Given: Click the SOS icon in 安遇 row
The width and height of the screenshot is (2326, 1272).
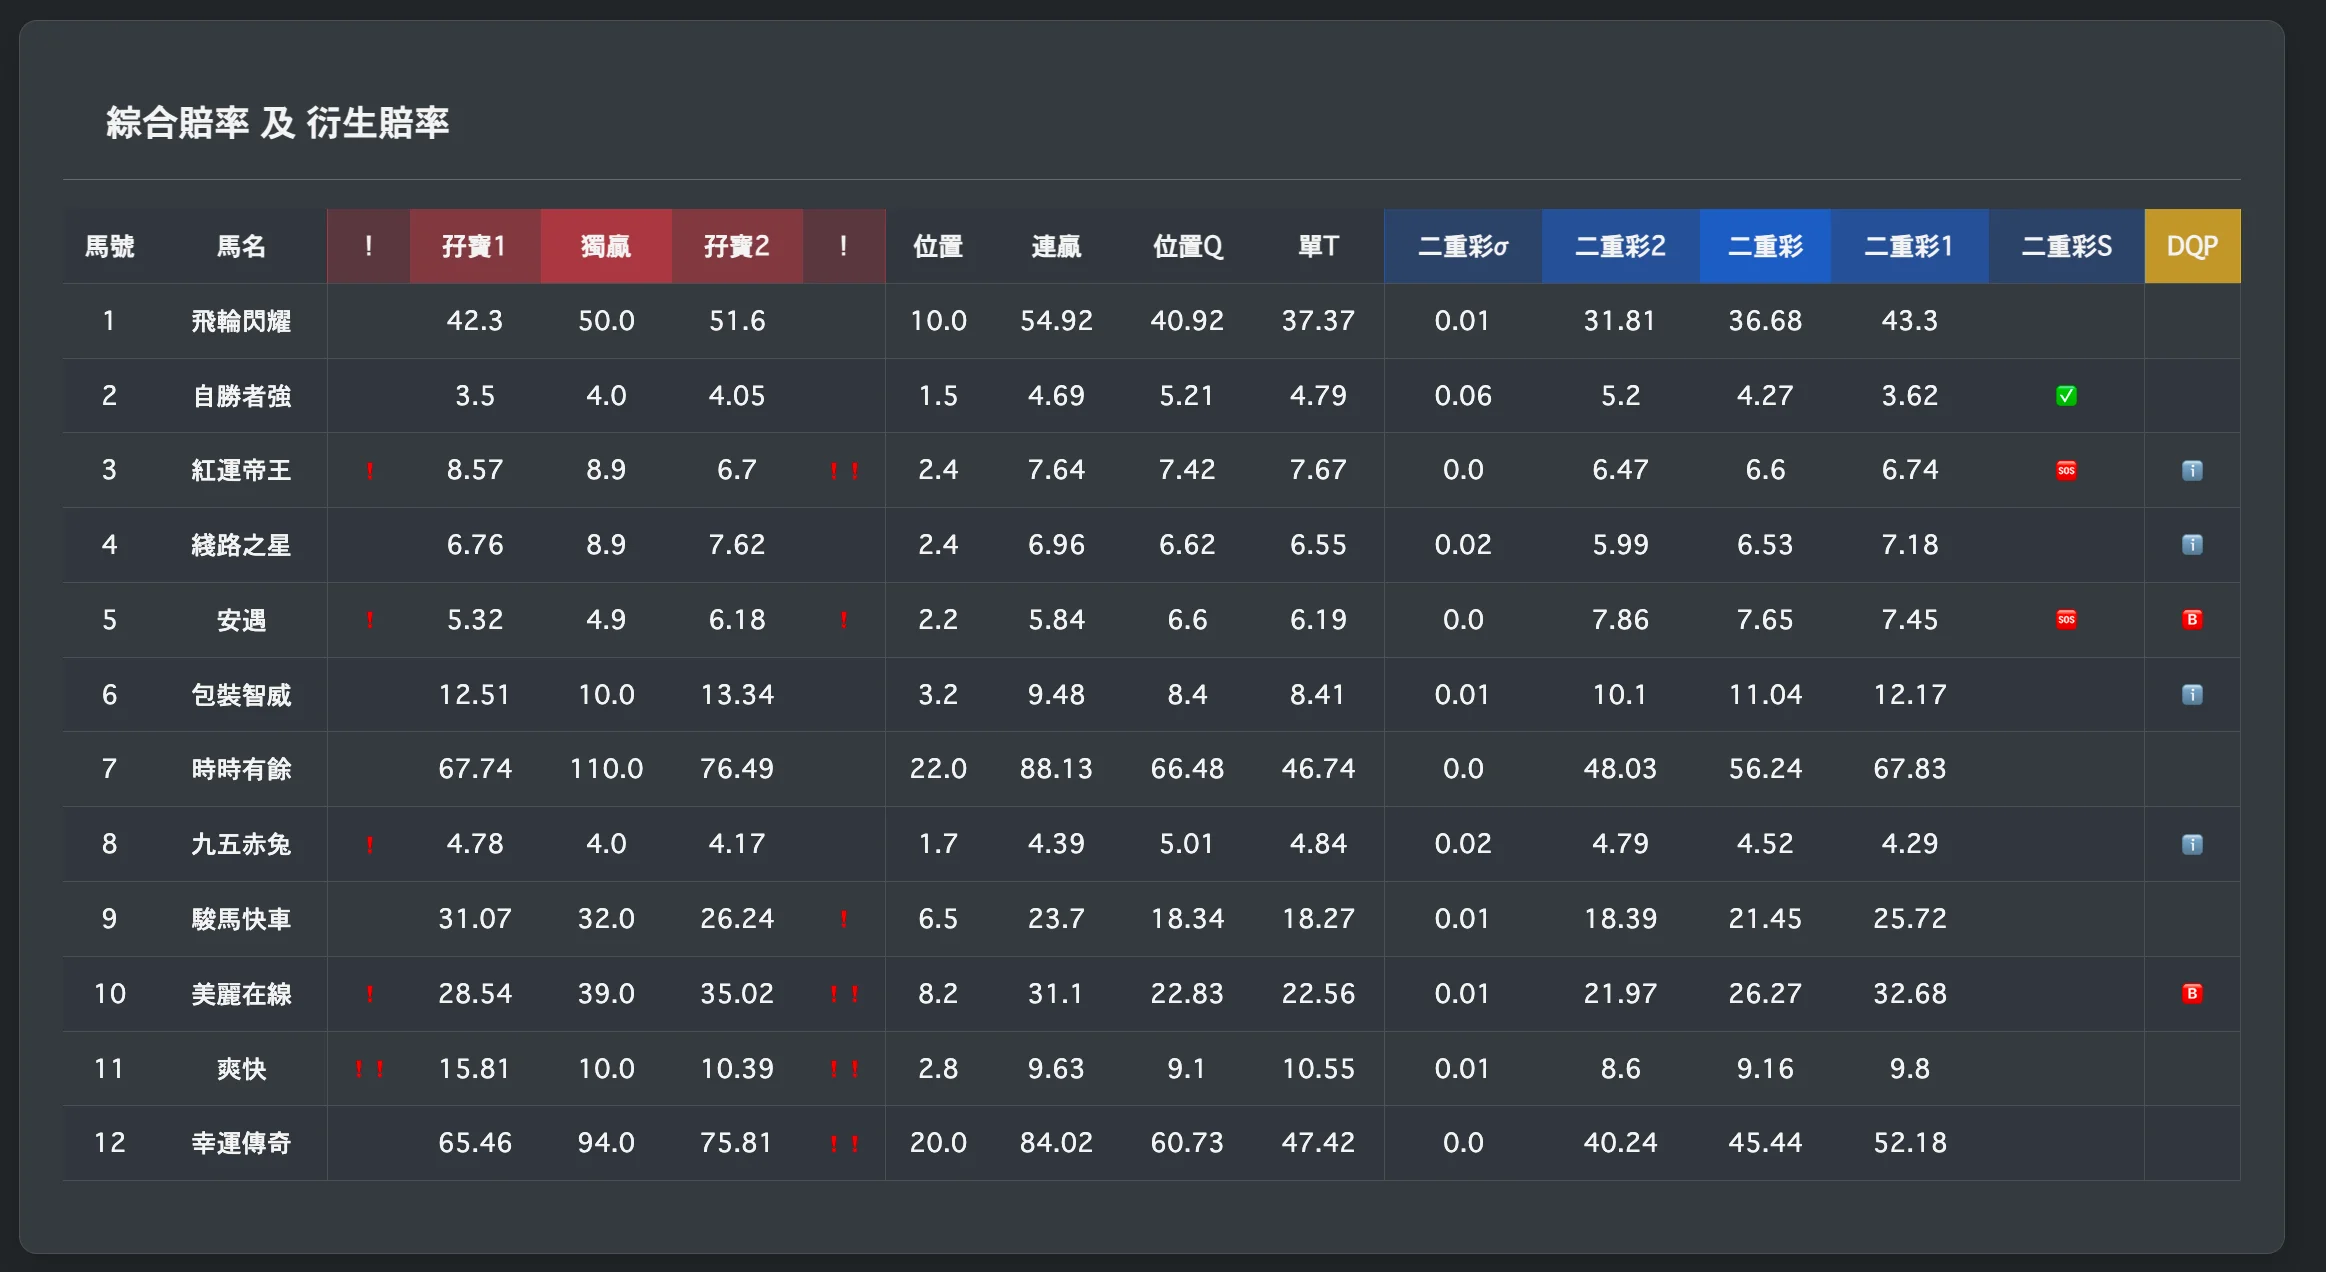Looking at the screenshot, I should pos(2066,620).
